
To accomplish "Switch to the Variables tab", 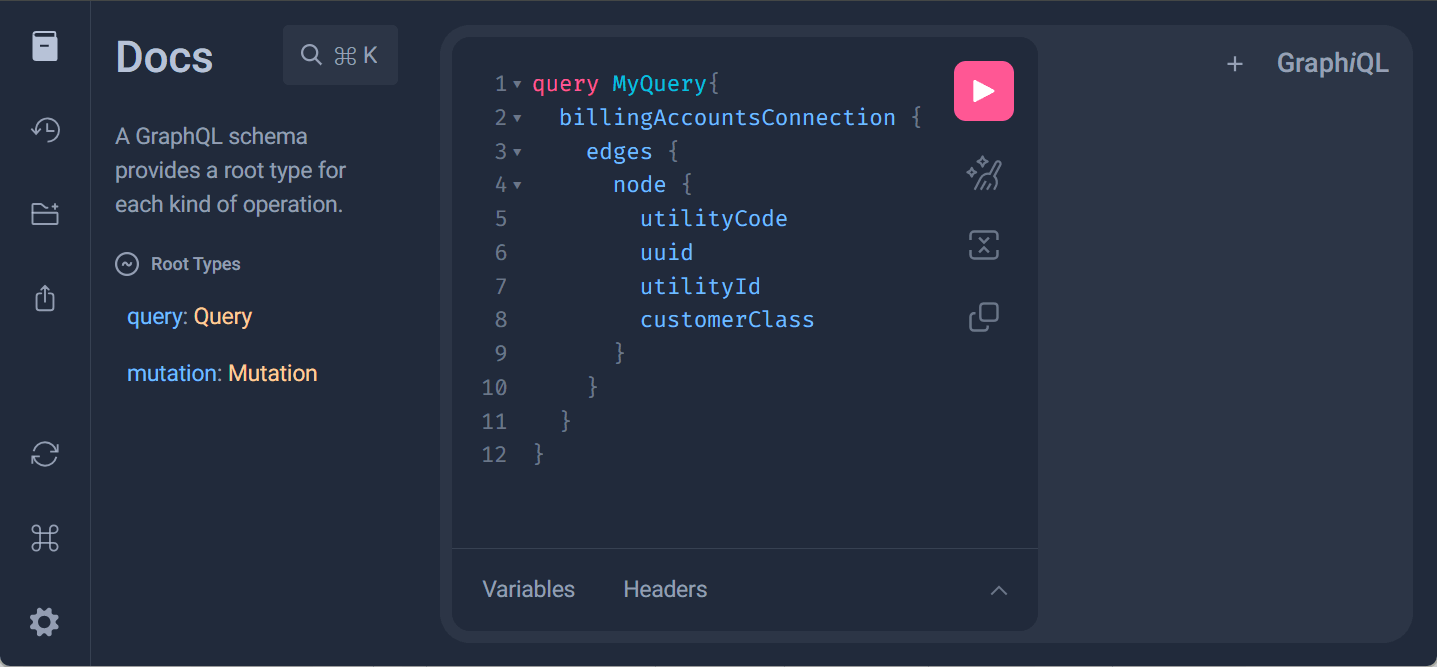I will click(x=528, y=589).
